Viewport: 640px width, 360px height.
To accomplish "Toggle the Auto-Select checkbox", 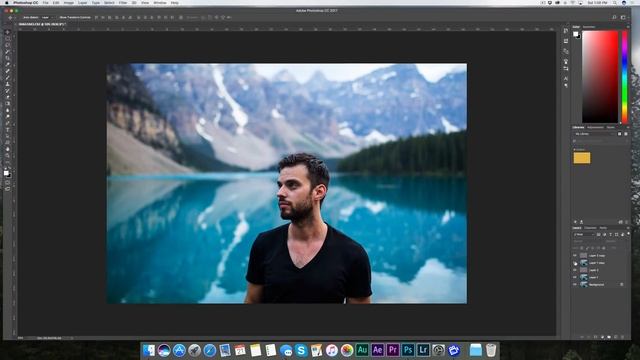I will [x=21, y=18].
